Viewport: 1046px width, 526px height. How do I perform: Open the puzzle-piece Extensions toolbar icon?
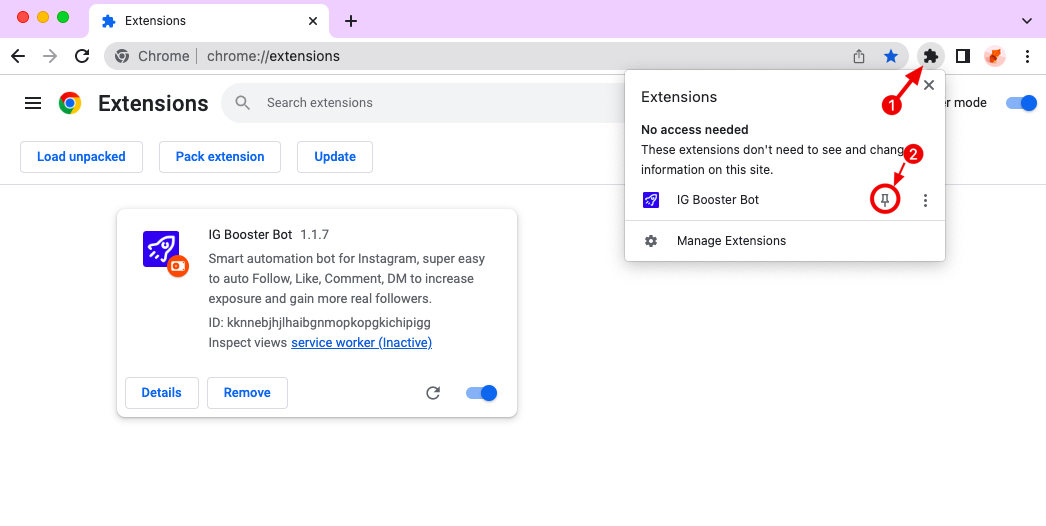click(x=931, y=56)
